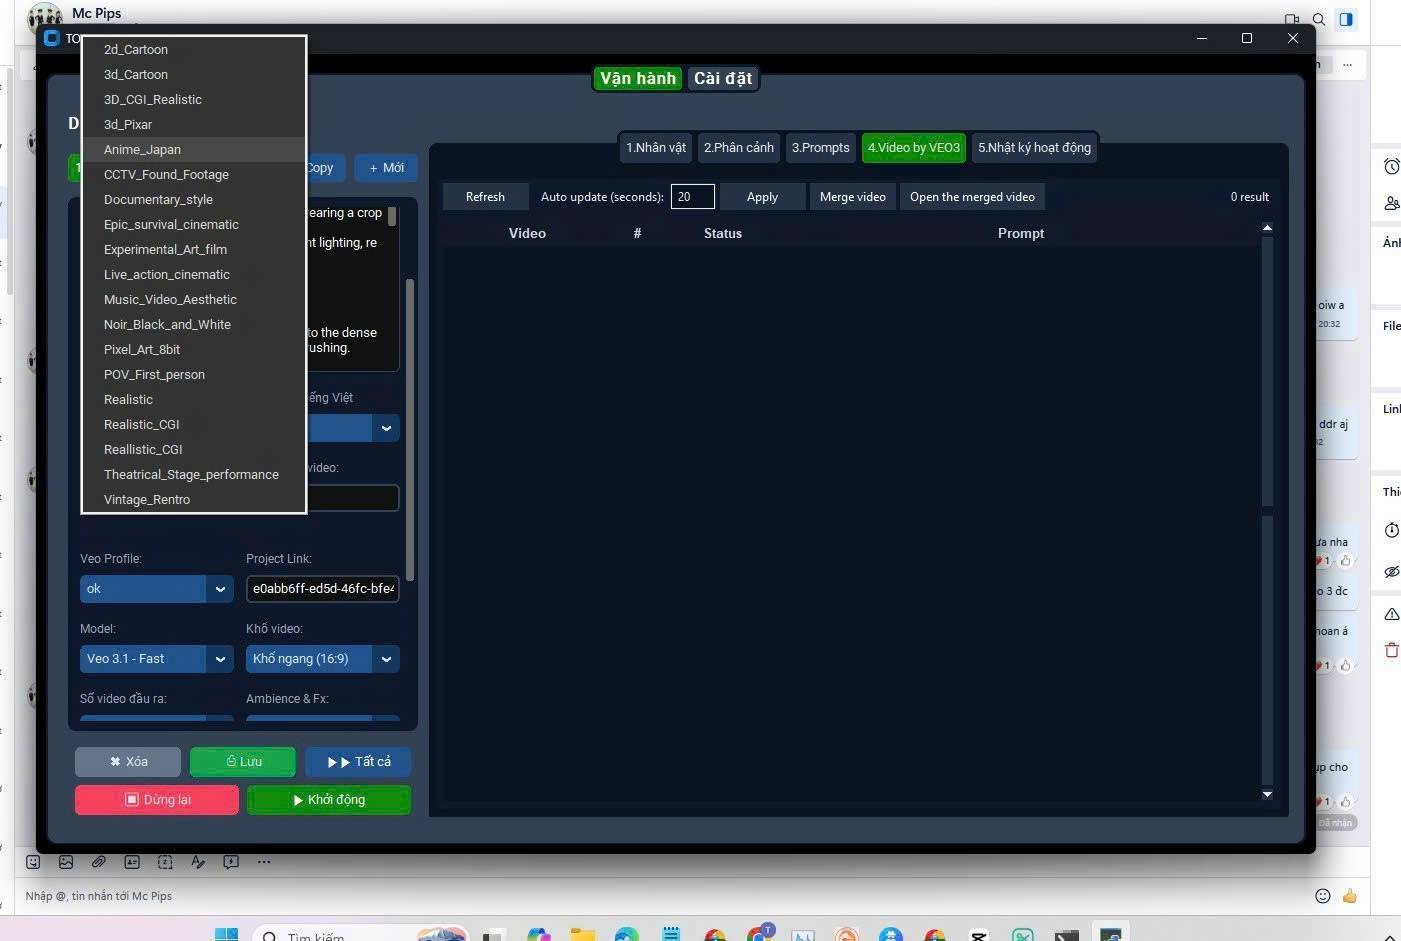This screenshot has height=941, width=1401.
Task: Expand the Khổ video aspect ratio dropdown
Action: (386, 659)
